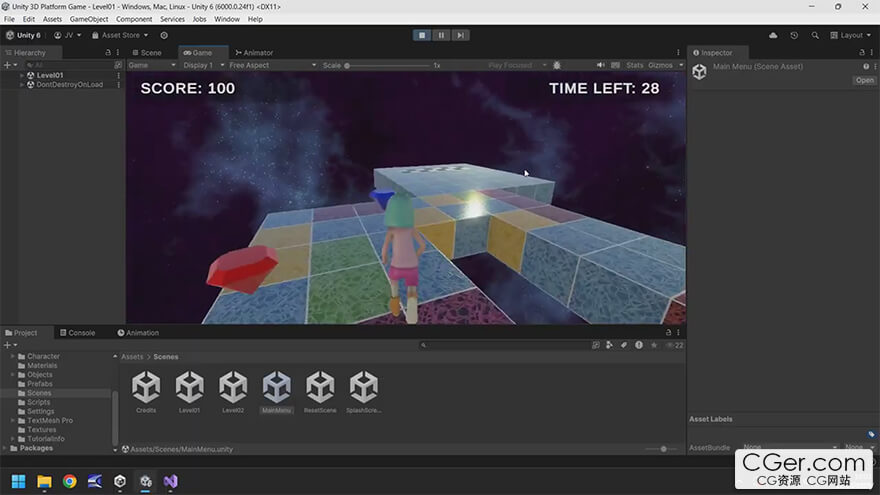Image resolution: width=880 pixels, height=495 pixels.
Task: Toggle Gizmos in Game view
Action: (660, 66)
